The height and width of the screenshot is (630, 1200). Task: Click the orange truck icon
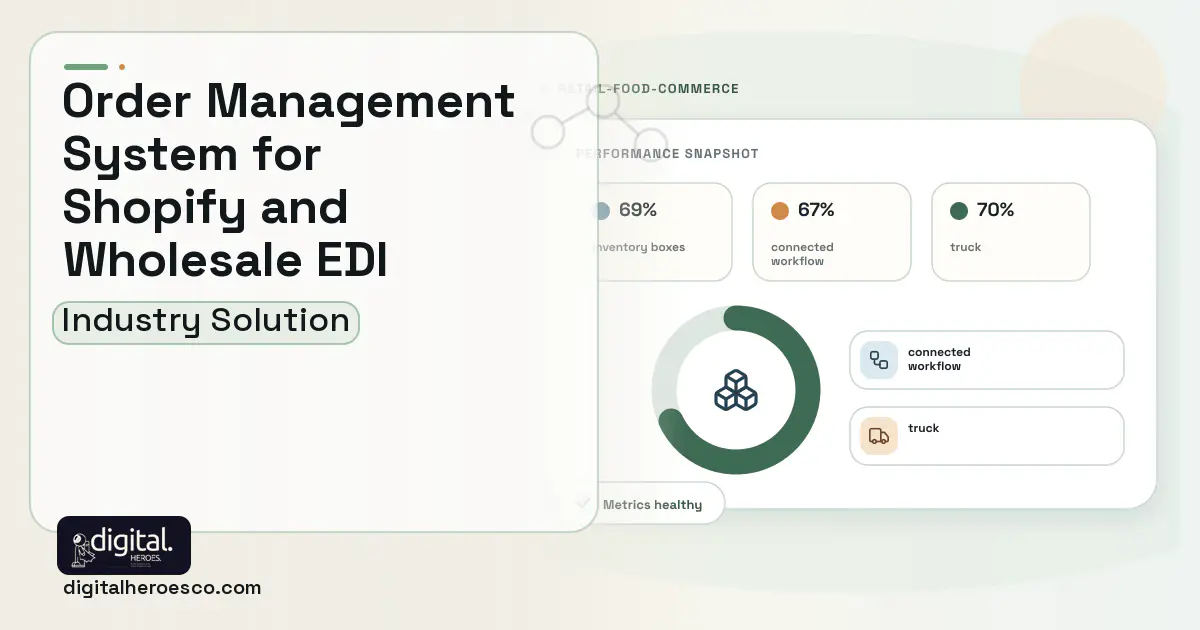click(x=879, y=436)
